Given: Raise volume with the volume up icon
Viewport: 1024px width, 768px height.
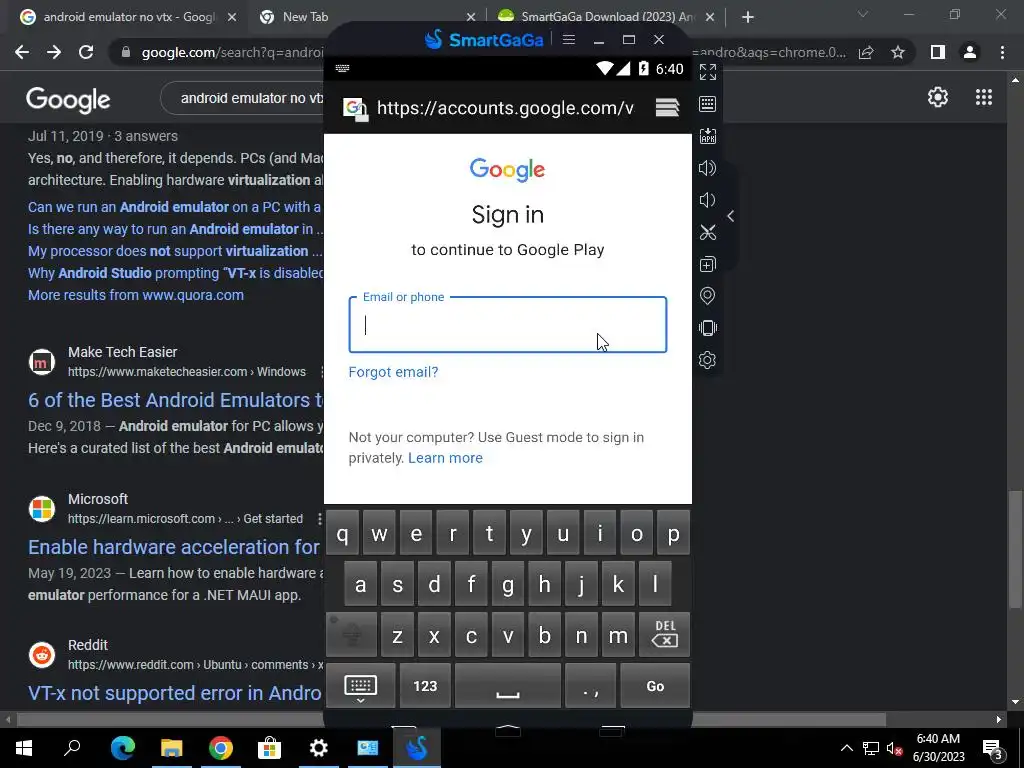Looking at the screenshot, I should 708,168.
